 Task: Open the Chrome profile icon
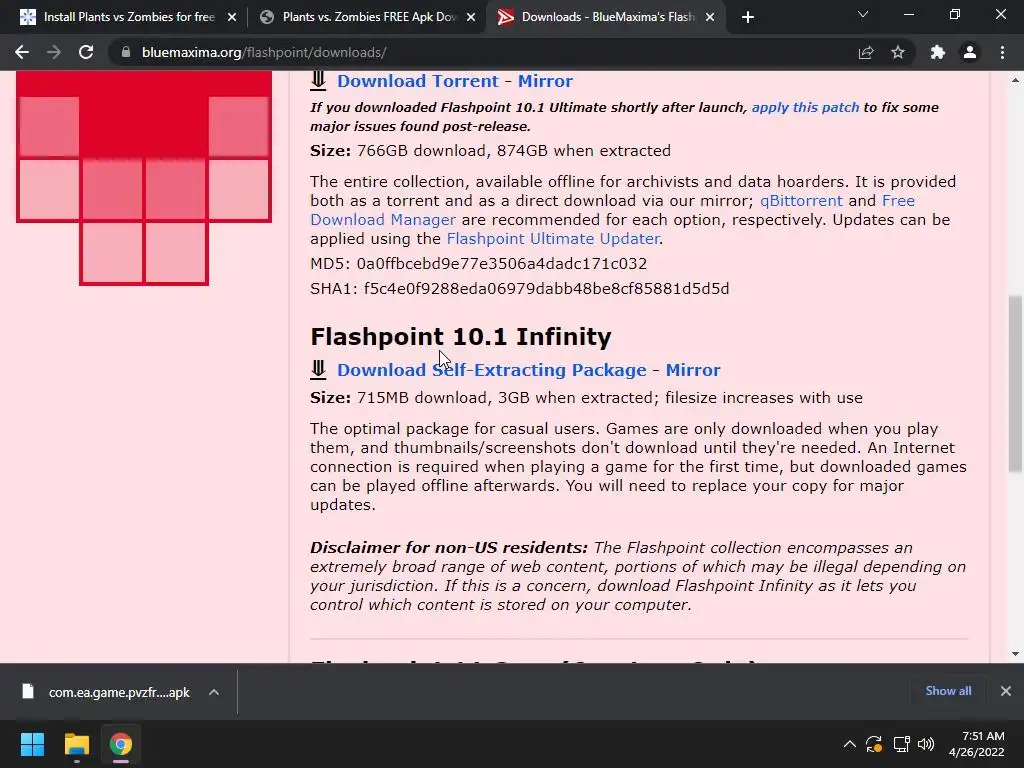click(970, 52)
